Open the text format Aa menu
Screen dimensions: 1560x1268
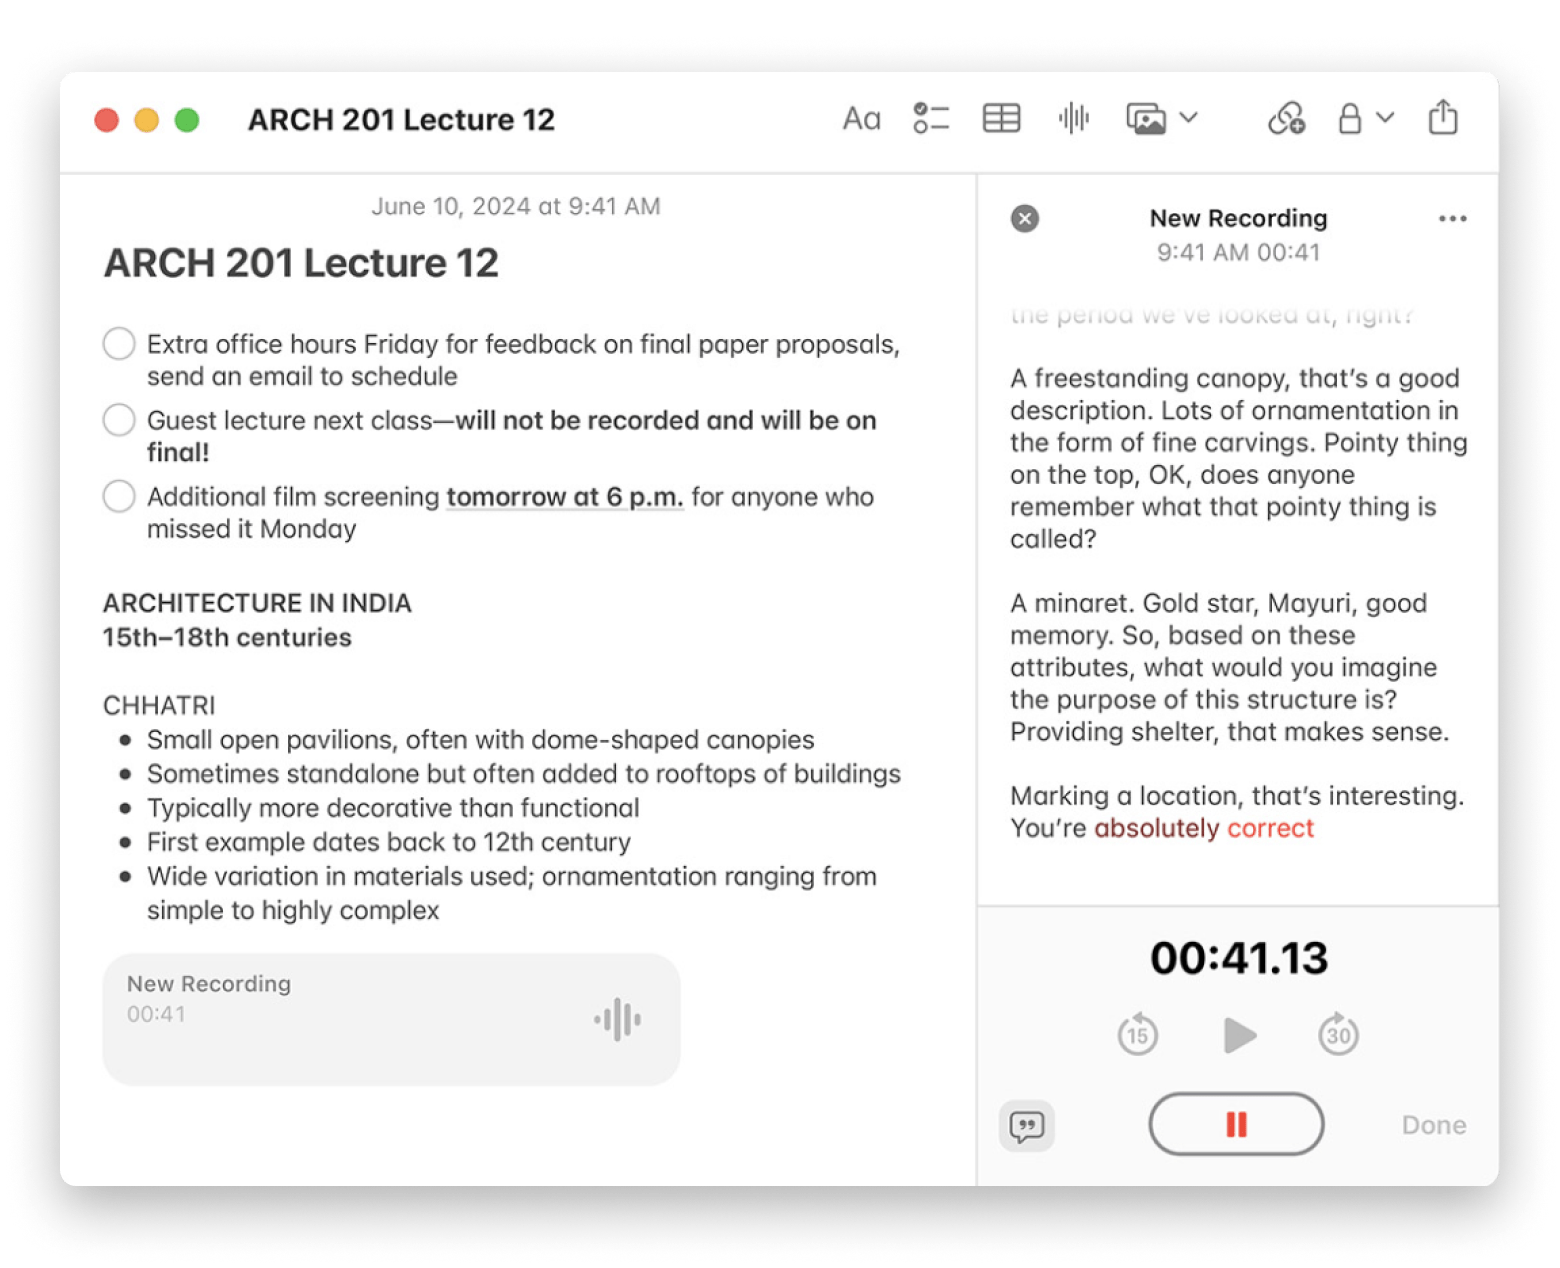coord(861,119)
